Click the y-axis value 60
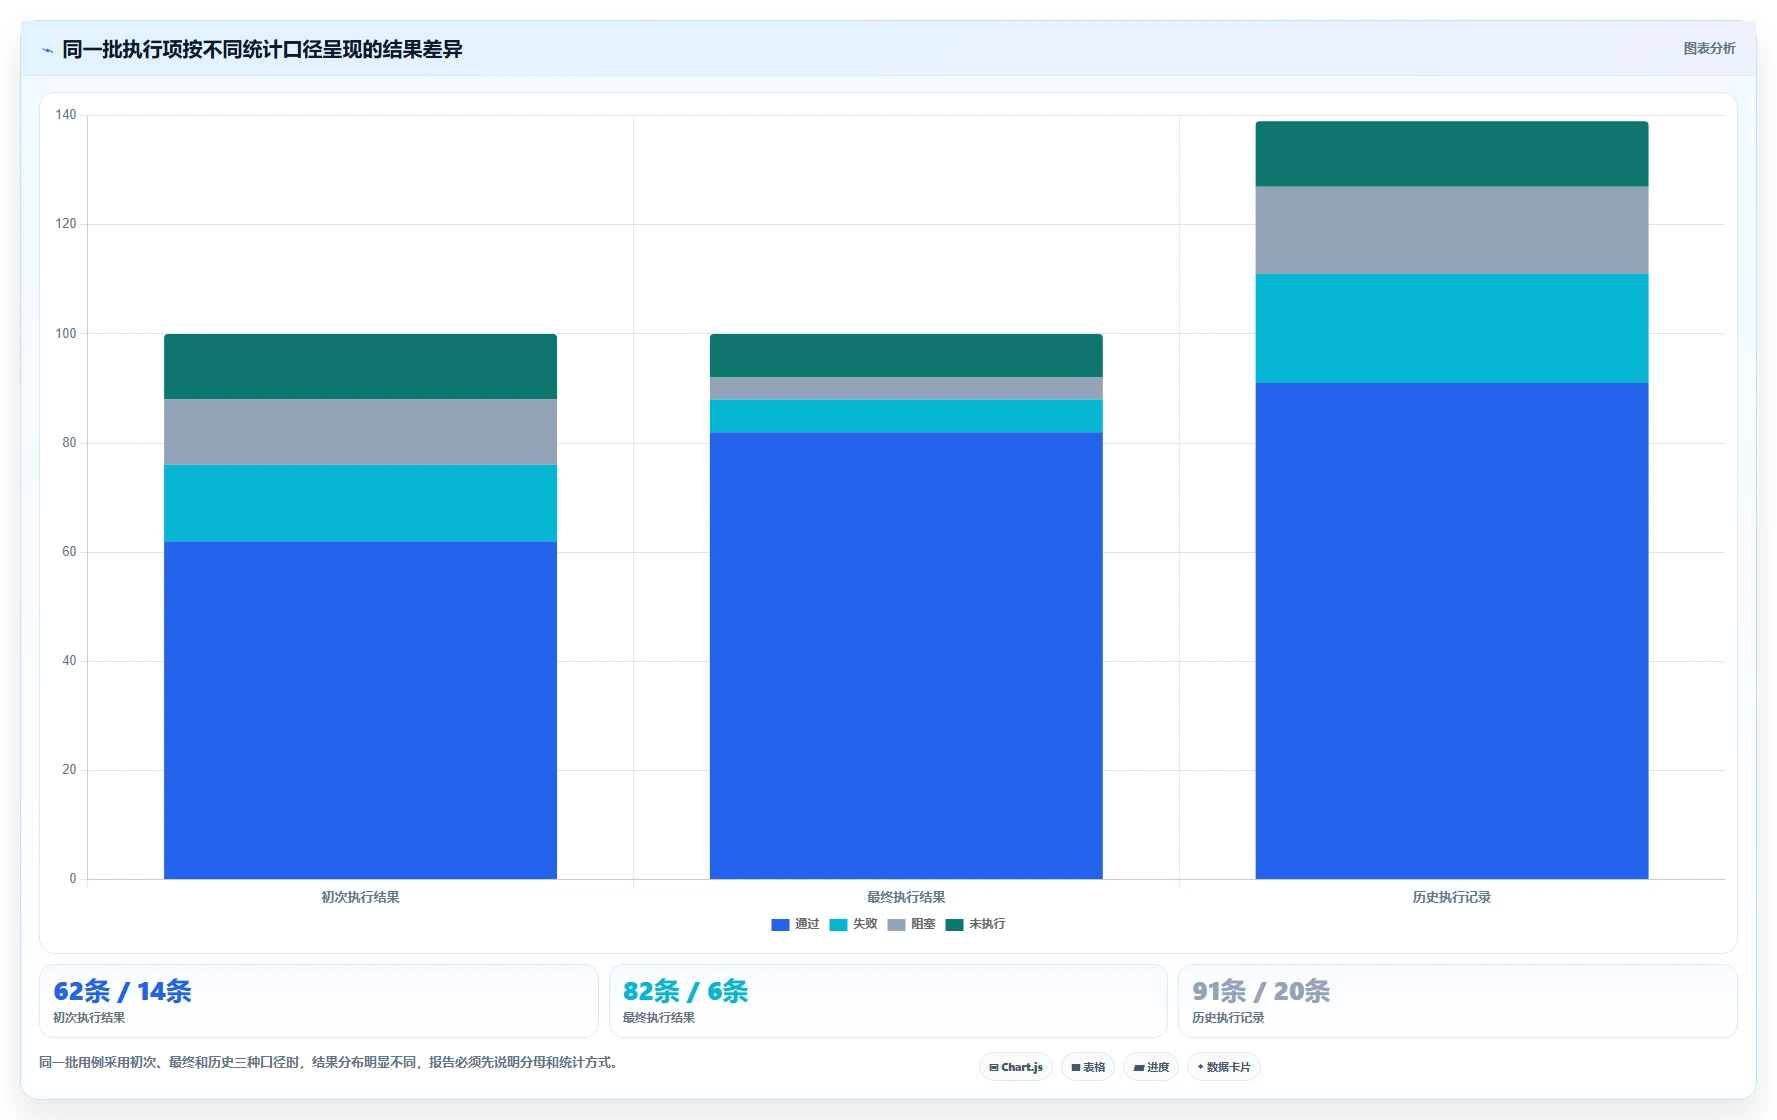The width and height of the screenshot is (1777, 1120). (69, 551)
